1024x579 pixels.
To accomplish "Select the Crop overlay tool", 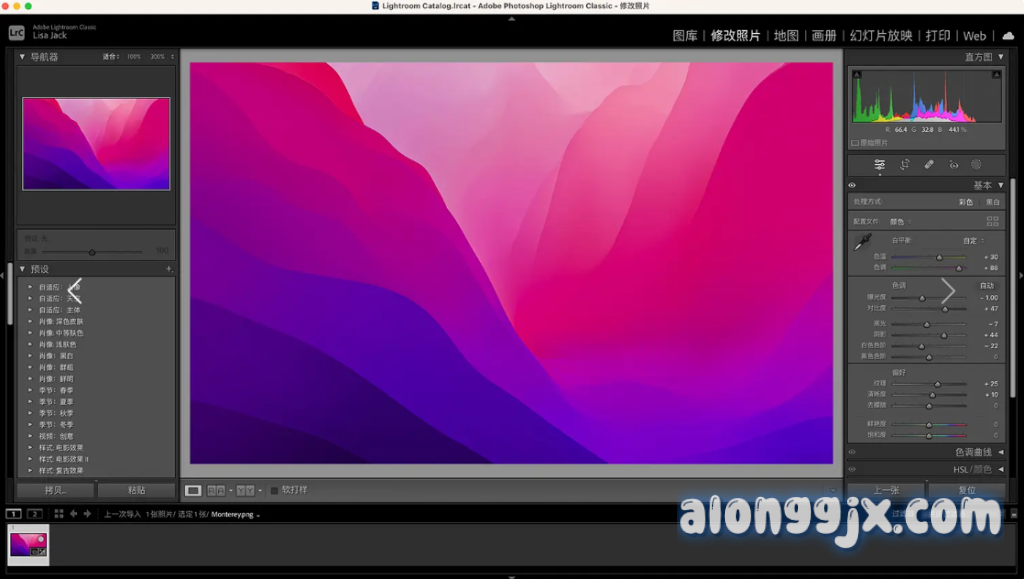I will pos(904,165).
